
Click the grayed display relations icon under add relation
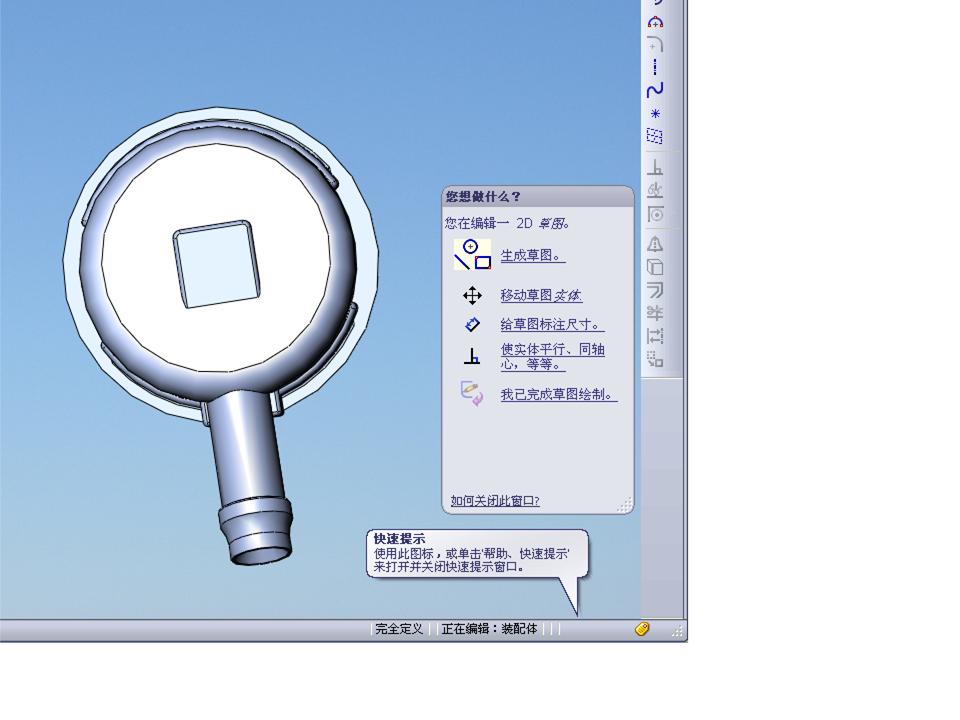655,190
